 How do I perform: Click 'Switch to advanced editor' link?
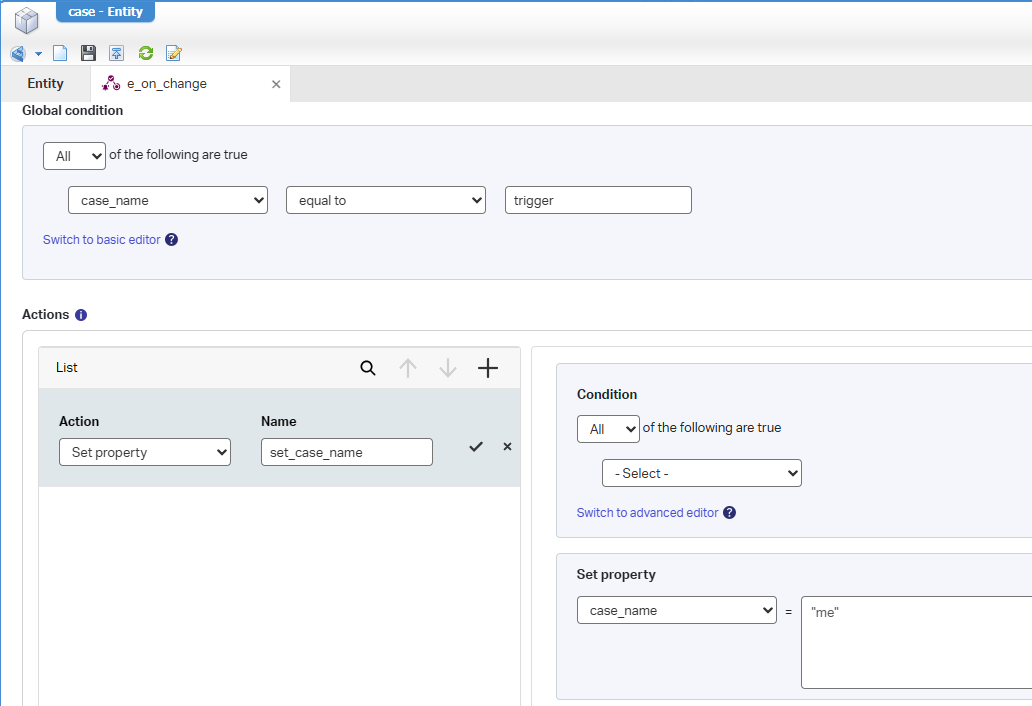647,513
